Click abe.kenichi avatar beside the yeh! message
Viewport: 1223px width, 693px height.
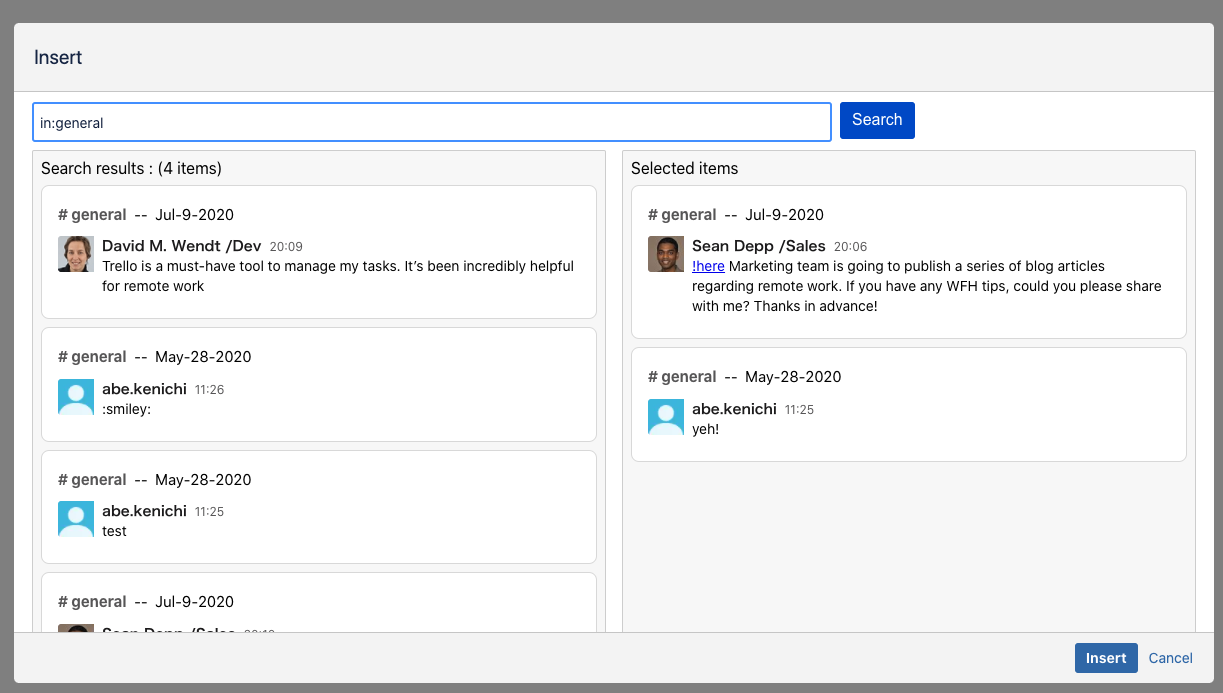tap(666, 417)
